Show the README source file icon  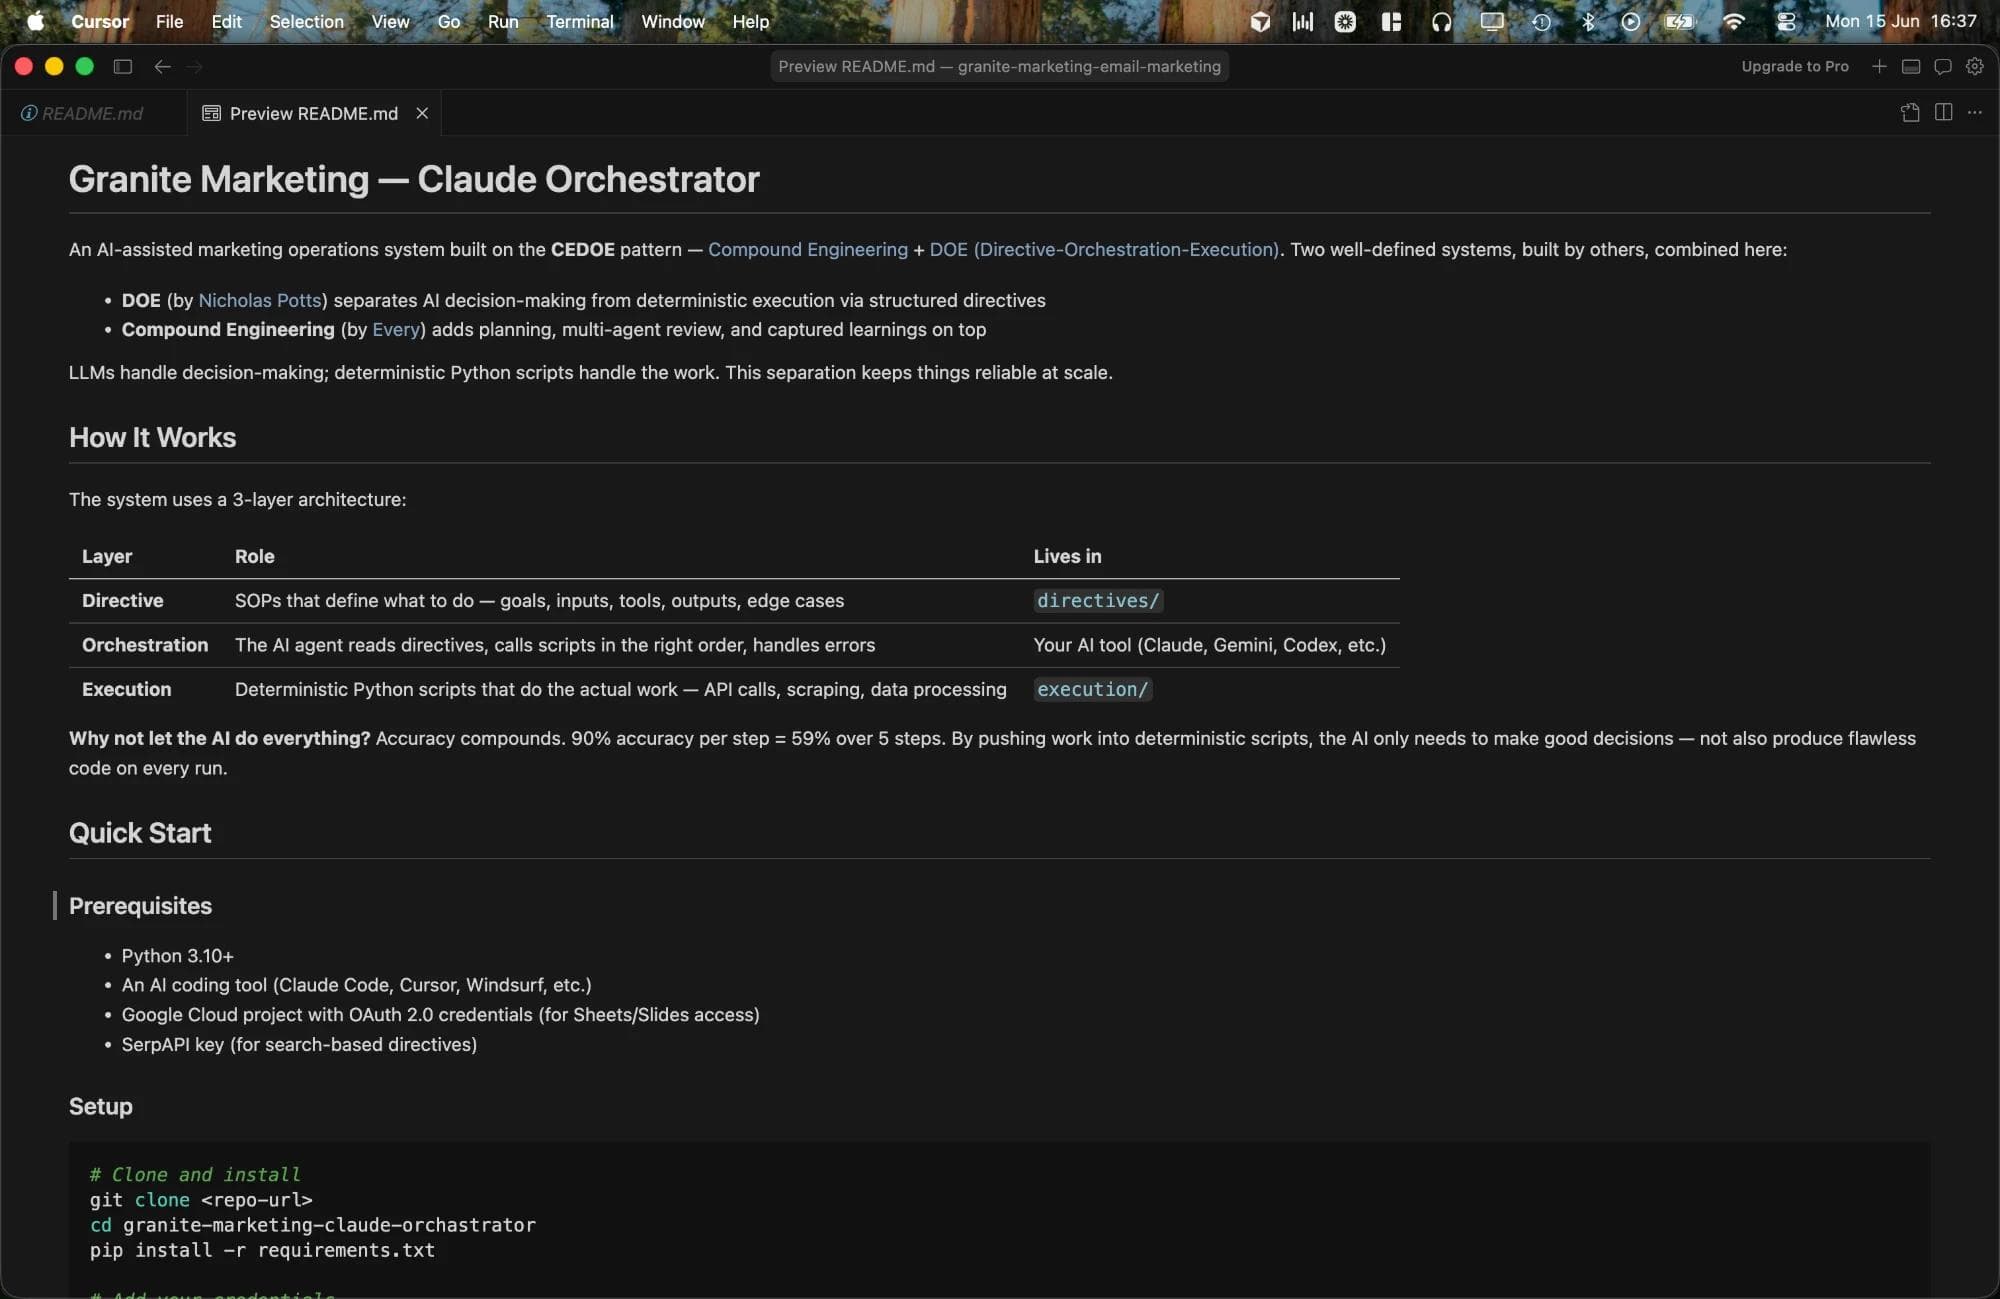pos(1910,112)
